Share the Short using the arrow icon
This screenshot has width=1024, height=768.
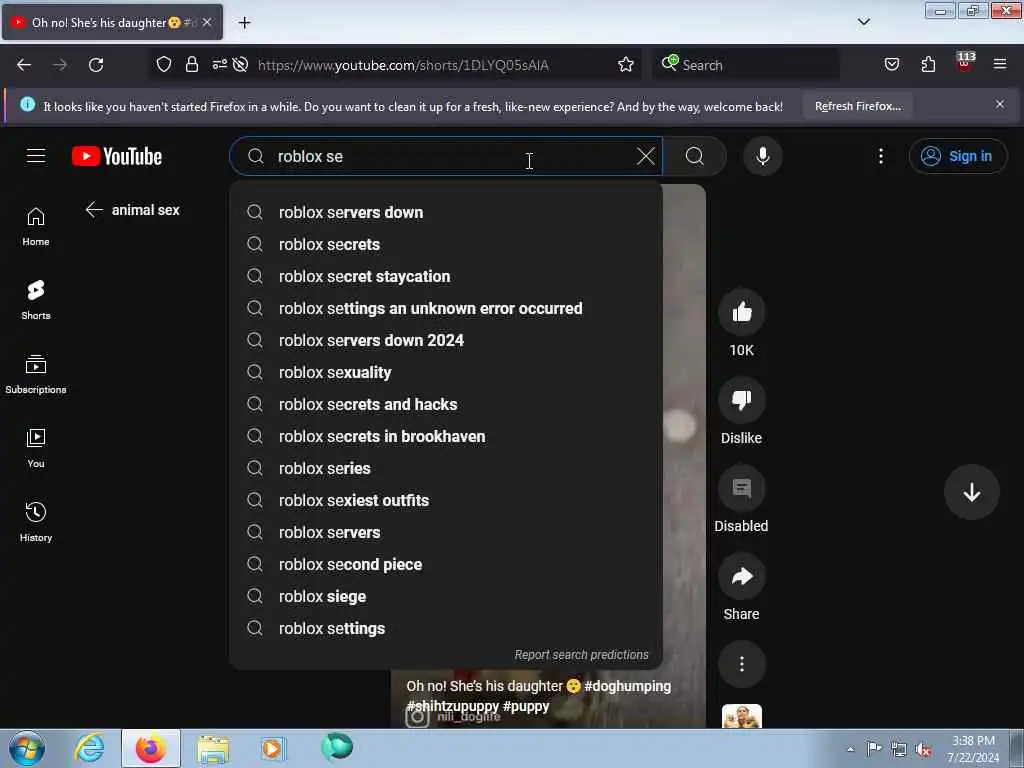(x=741, y=576)
